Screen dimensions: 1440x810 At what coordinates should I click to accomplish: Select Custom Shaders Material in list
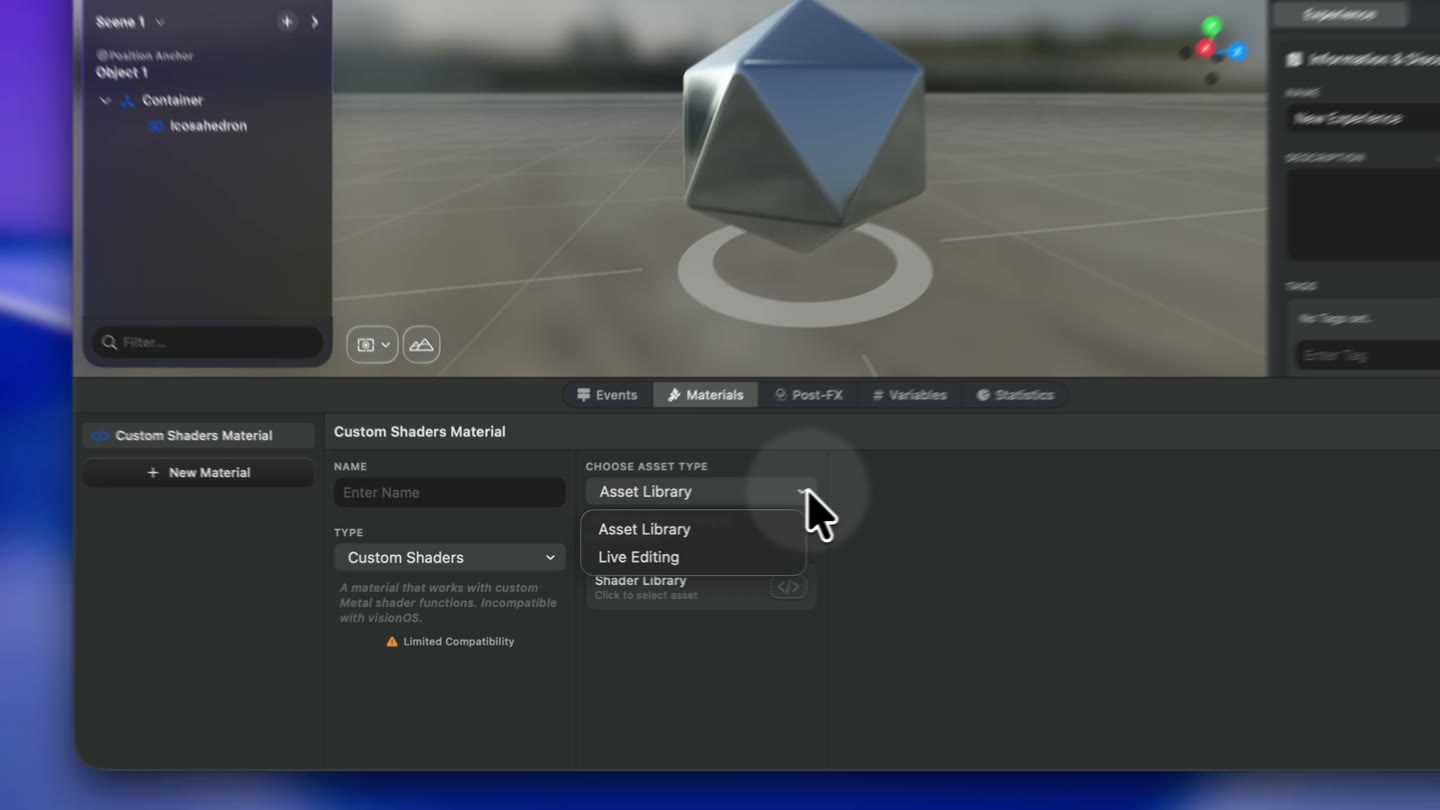[198, 436]
